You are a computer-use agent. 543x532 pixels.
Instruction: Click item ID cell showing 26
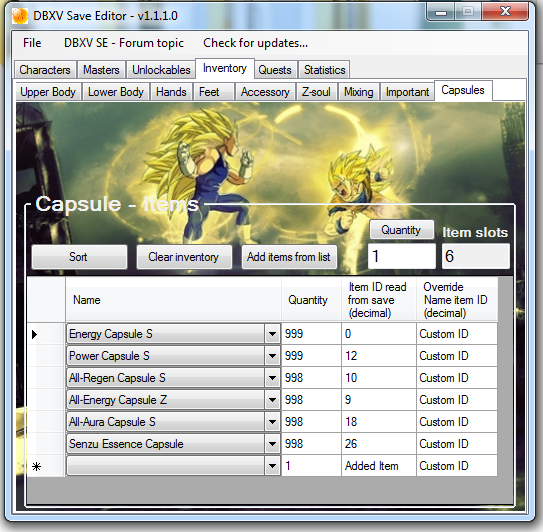point(379,444)
